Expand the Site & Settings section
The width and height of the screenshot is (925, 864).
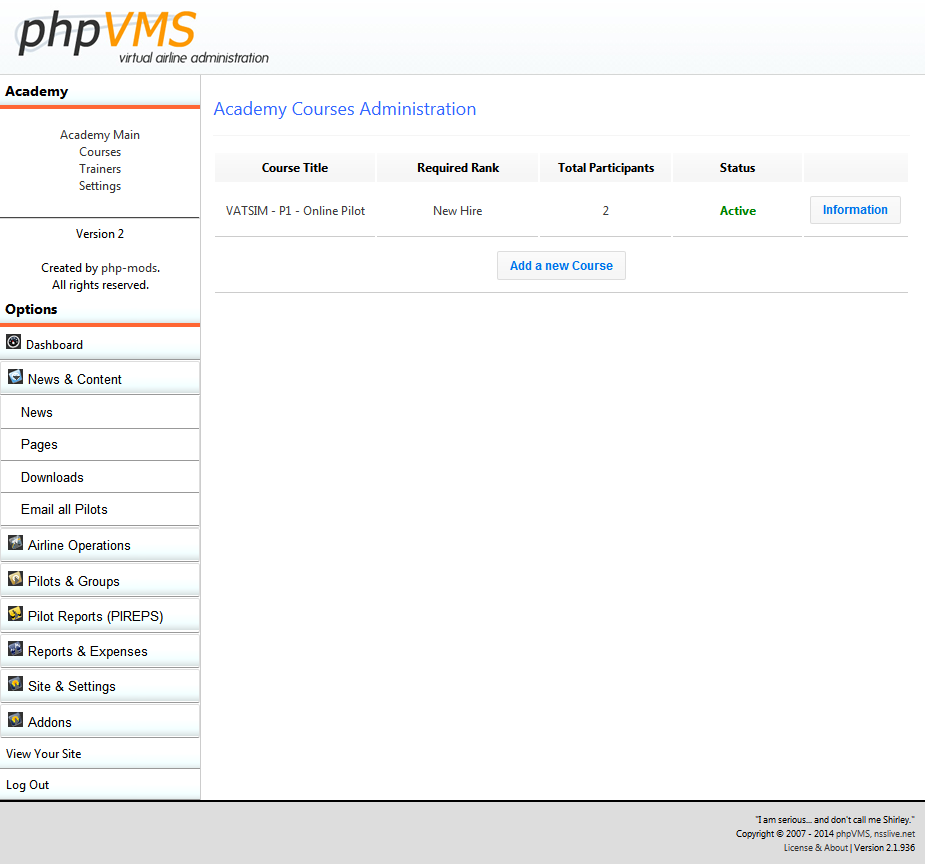click(100, 685)
